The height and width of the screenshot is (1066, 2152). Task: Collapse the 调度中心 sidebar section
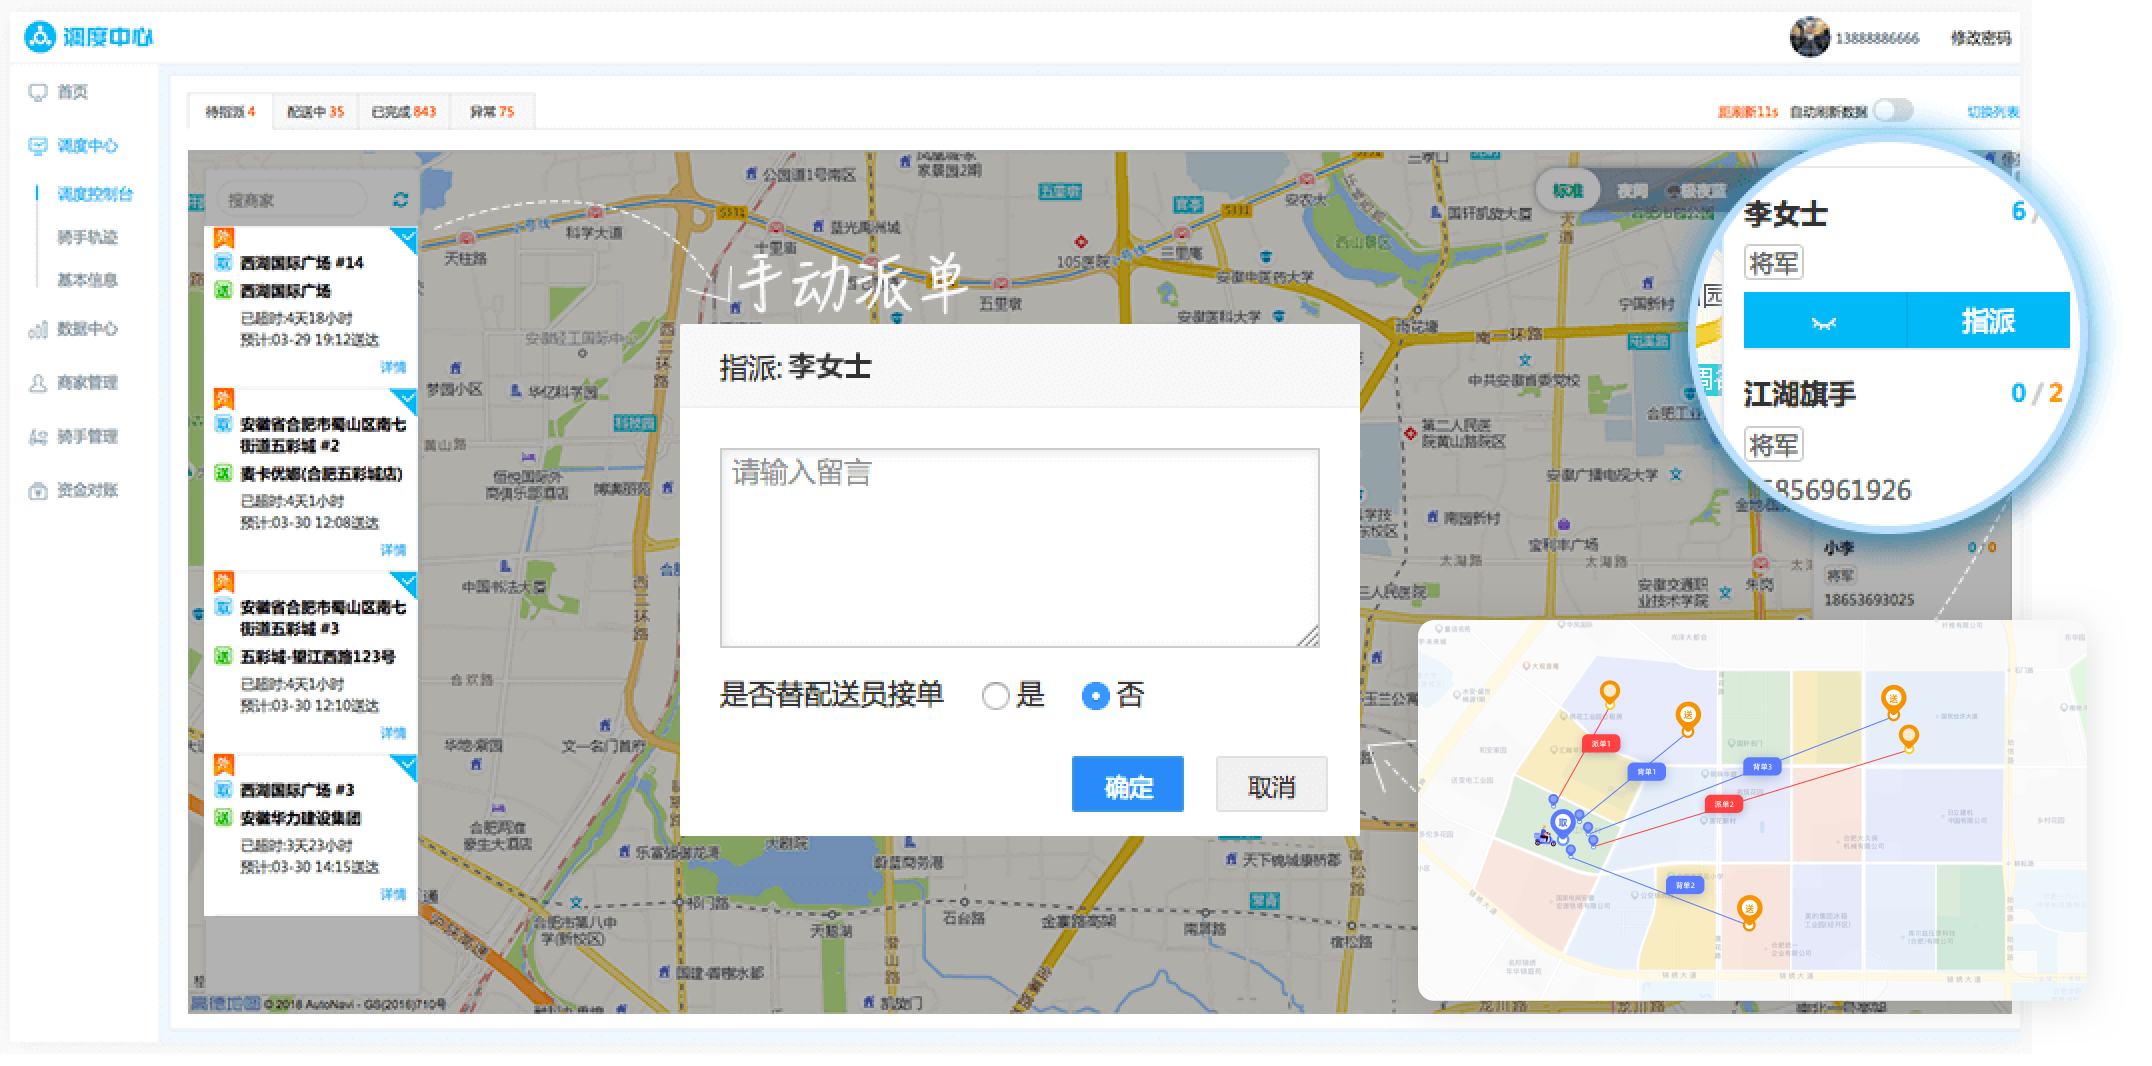(86, 146)
